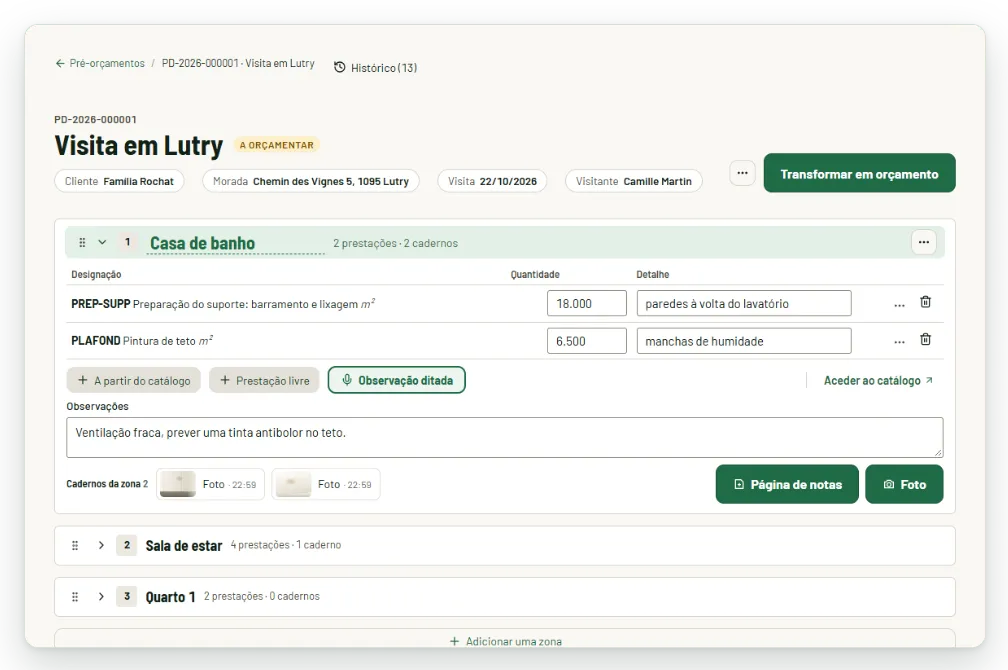1008x670 pixels.
Task: Edit detail 'paredes à volta do lavatório'
Action: [744, 303]
